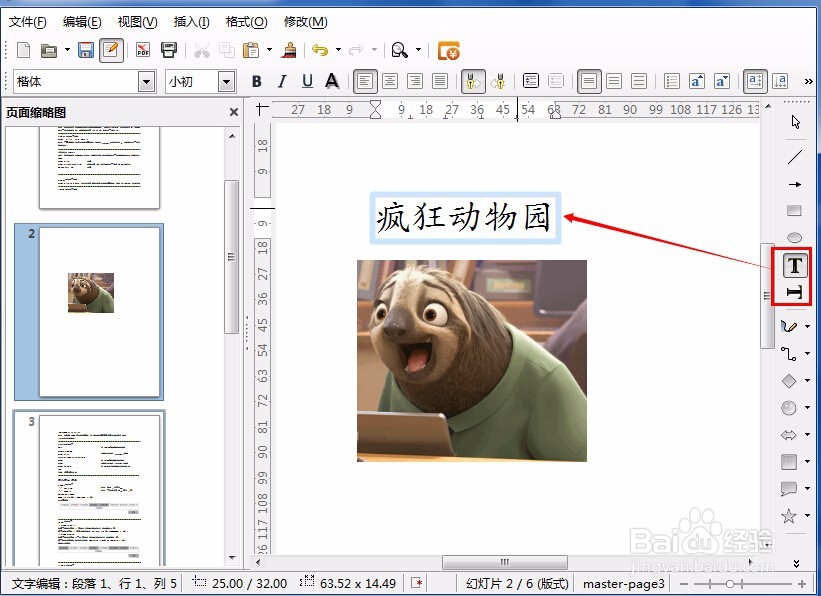This screenshot has width=821, height=596.
Task: Activate the horizontal Text tool (T)
Action: point(795,266)
